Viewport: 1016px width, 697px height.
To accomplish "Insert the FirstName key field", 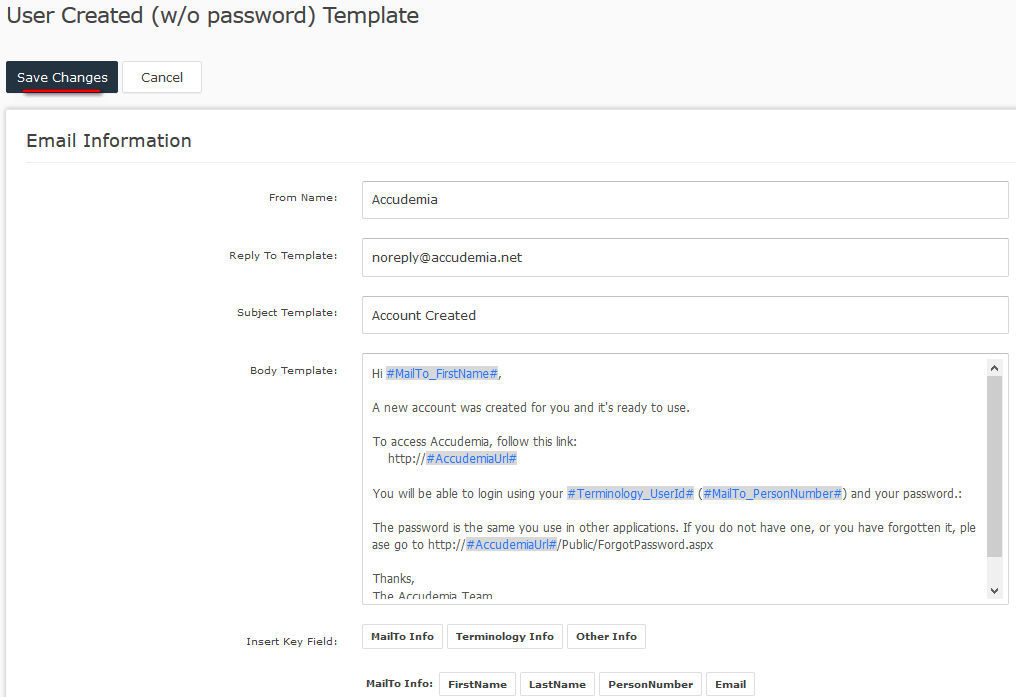I will [477, 684].
